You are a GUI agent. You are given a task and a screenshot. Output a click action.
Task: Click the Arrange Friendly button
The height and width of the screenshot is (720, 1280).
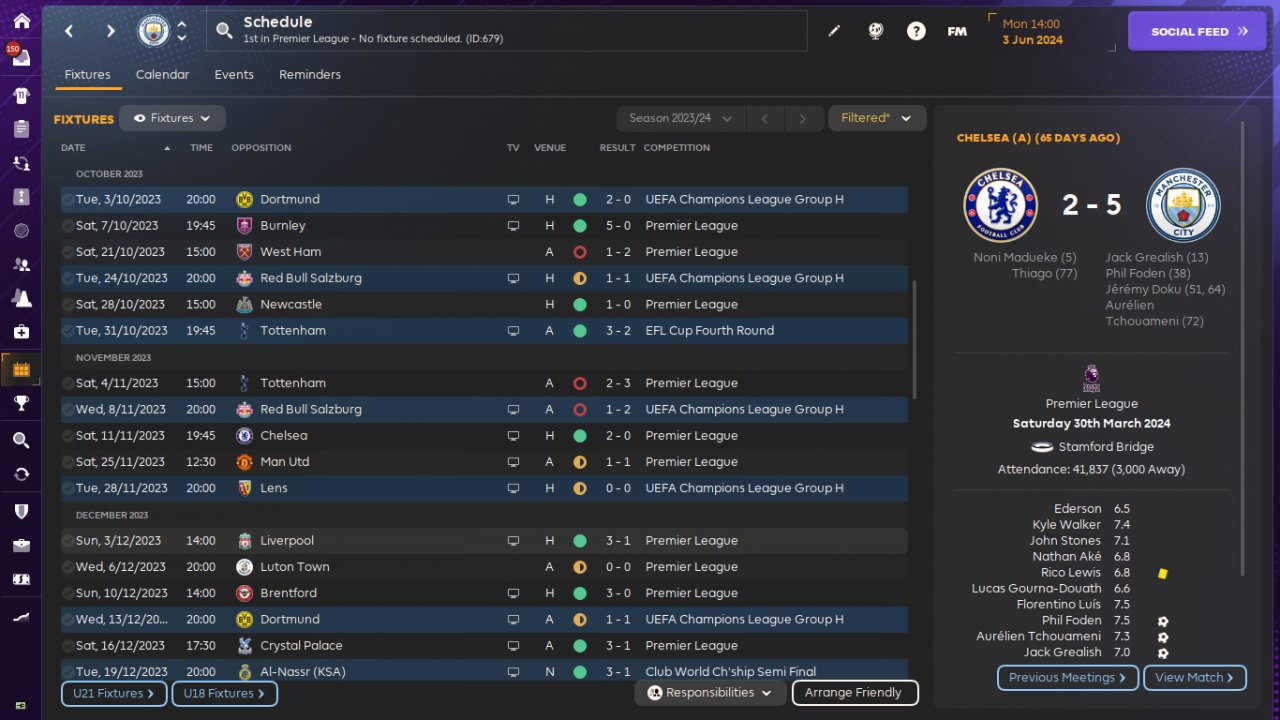point(855,693)
